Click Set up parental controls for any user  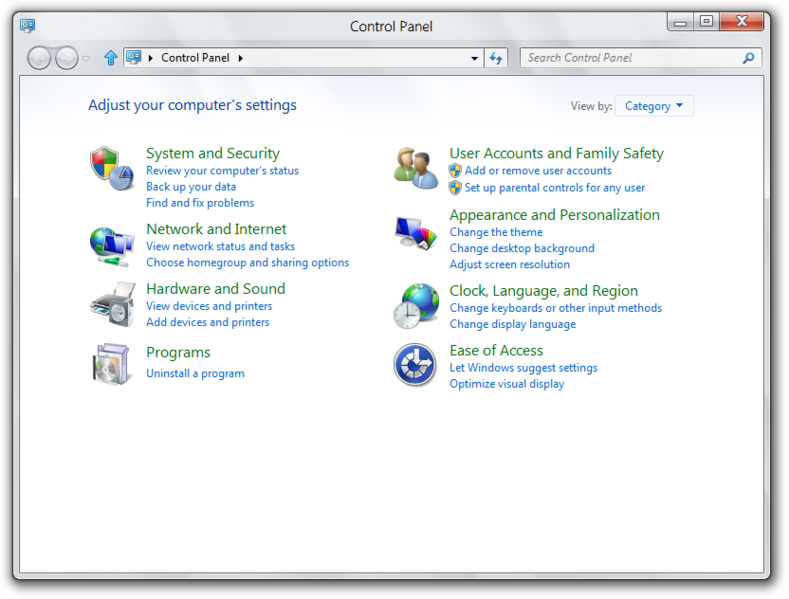click(555, 188)
